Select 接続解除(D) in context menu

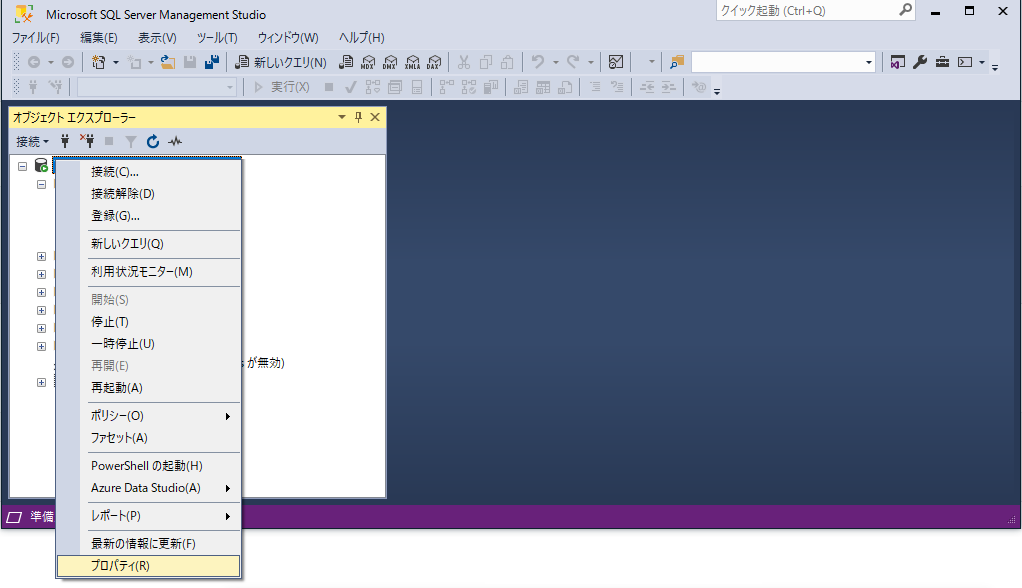(149, 194)
